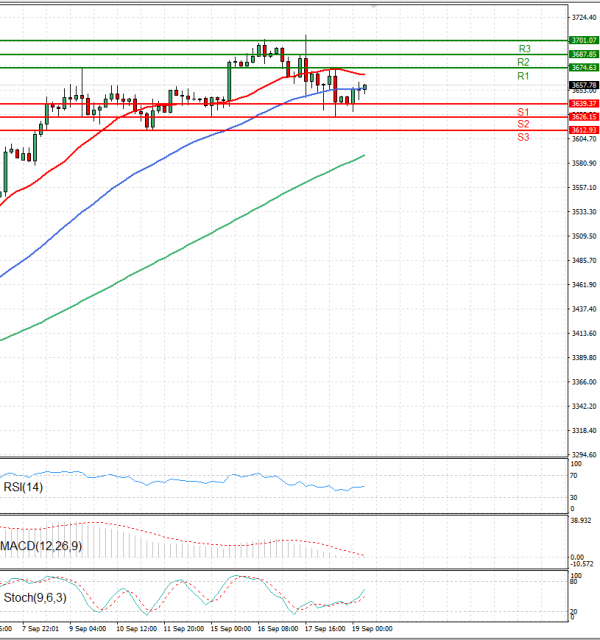Click the 3580.90 price scale value
The height and width of the screenshot is (640, 600).
[x=584, y=163]
